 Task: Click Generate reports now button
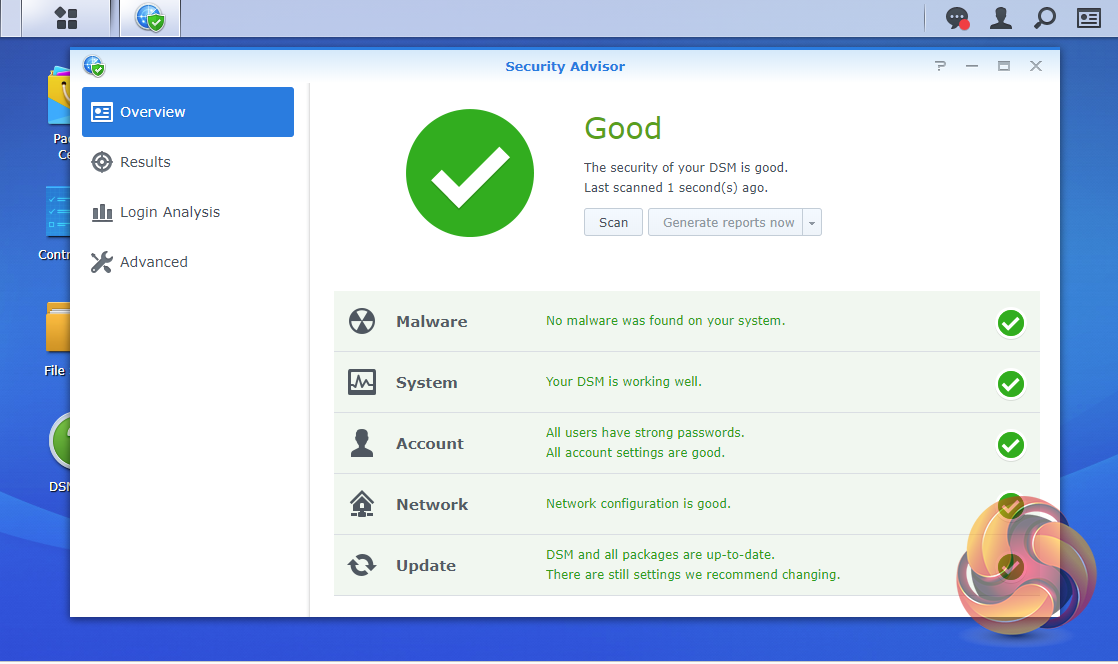tap(727, 223)
